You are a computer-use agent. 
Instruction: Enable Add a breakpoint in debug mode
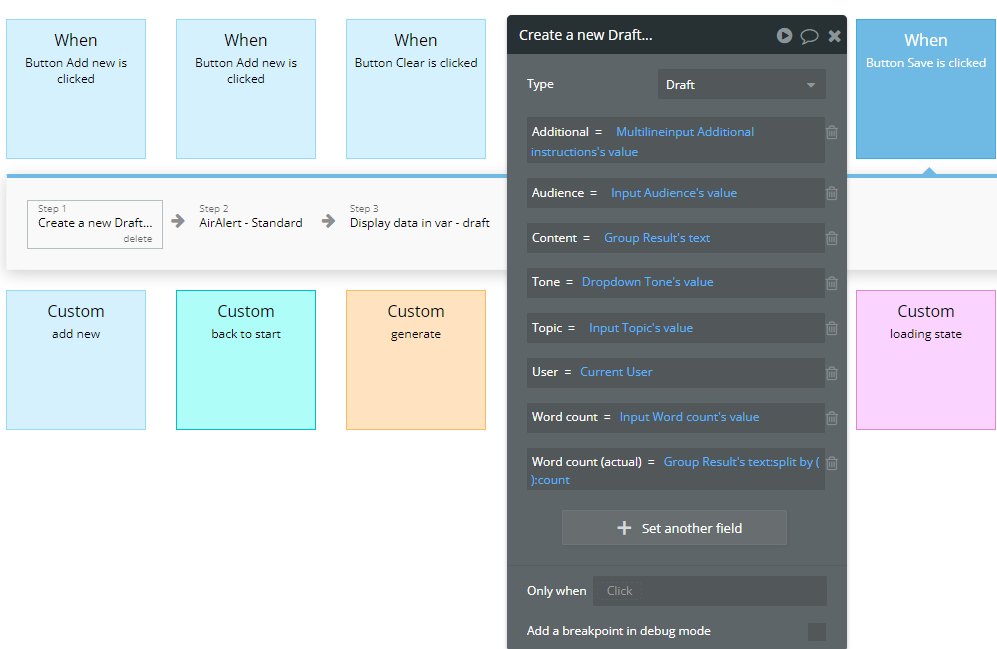(x=817, y=631)
